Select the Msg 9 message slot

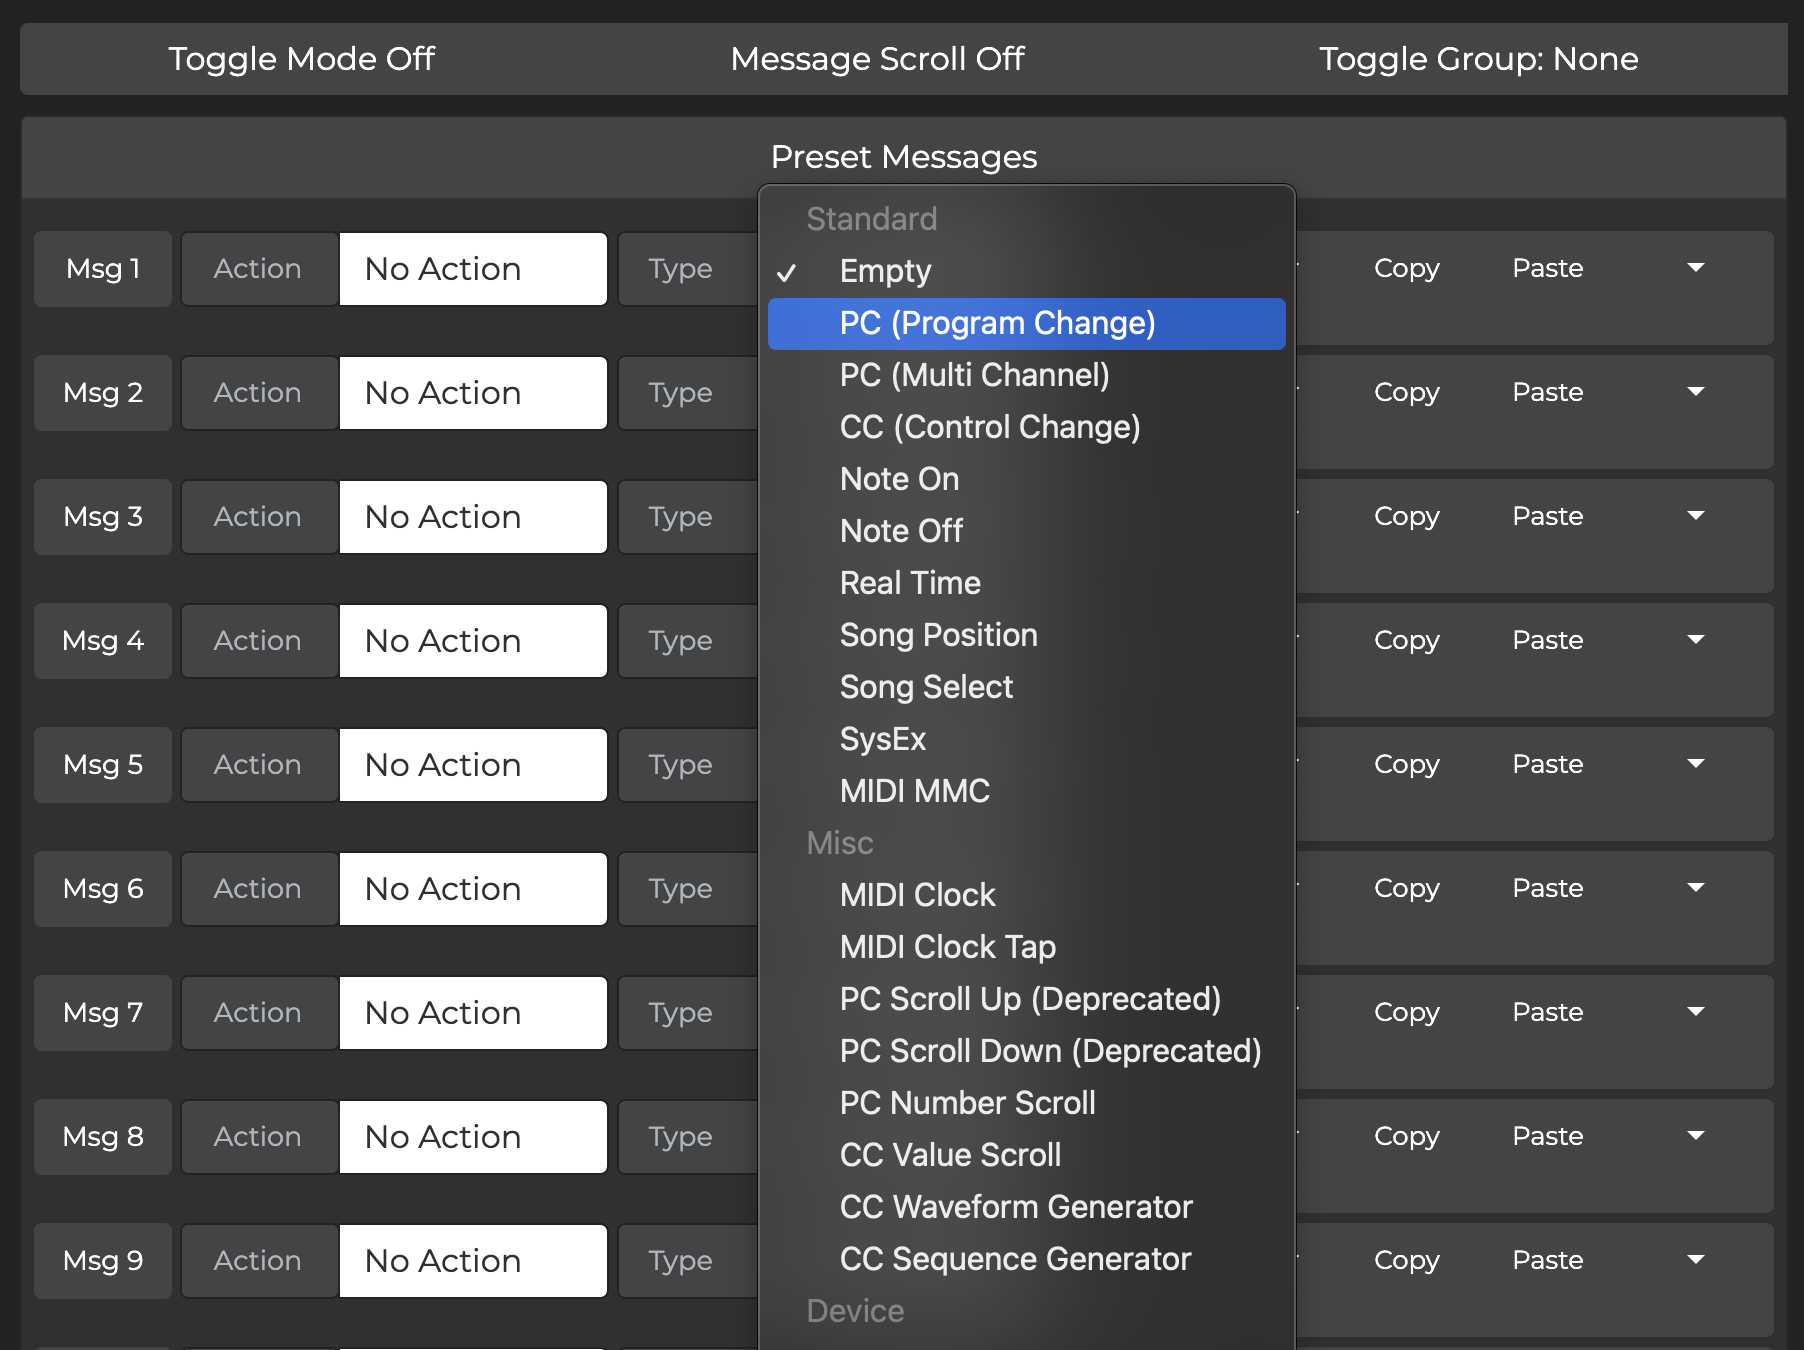102,1261
